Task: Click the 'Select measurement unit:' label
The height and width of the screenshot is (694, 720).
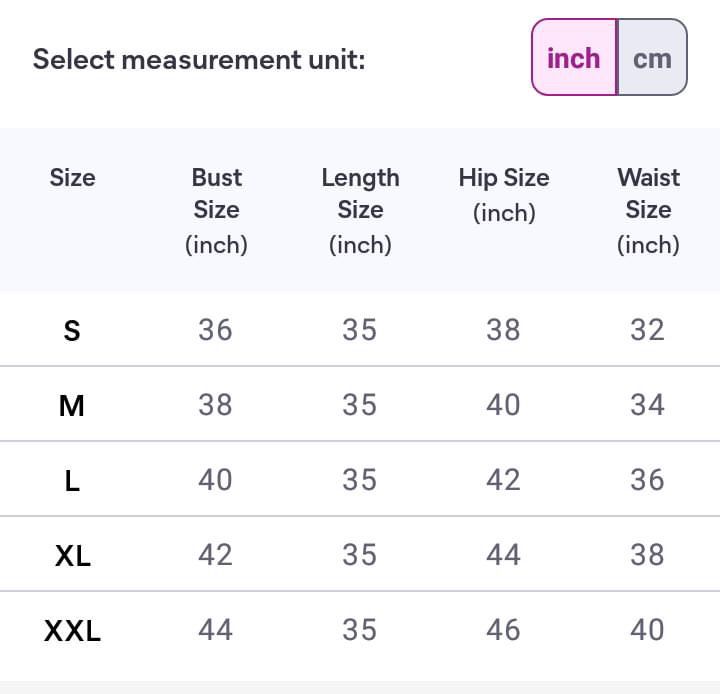Action: [199, 59]
